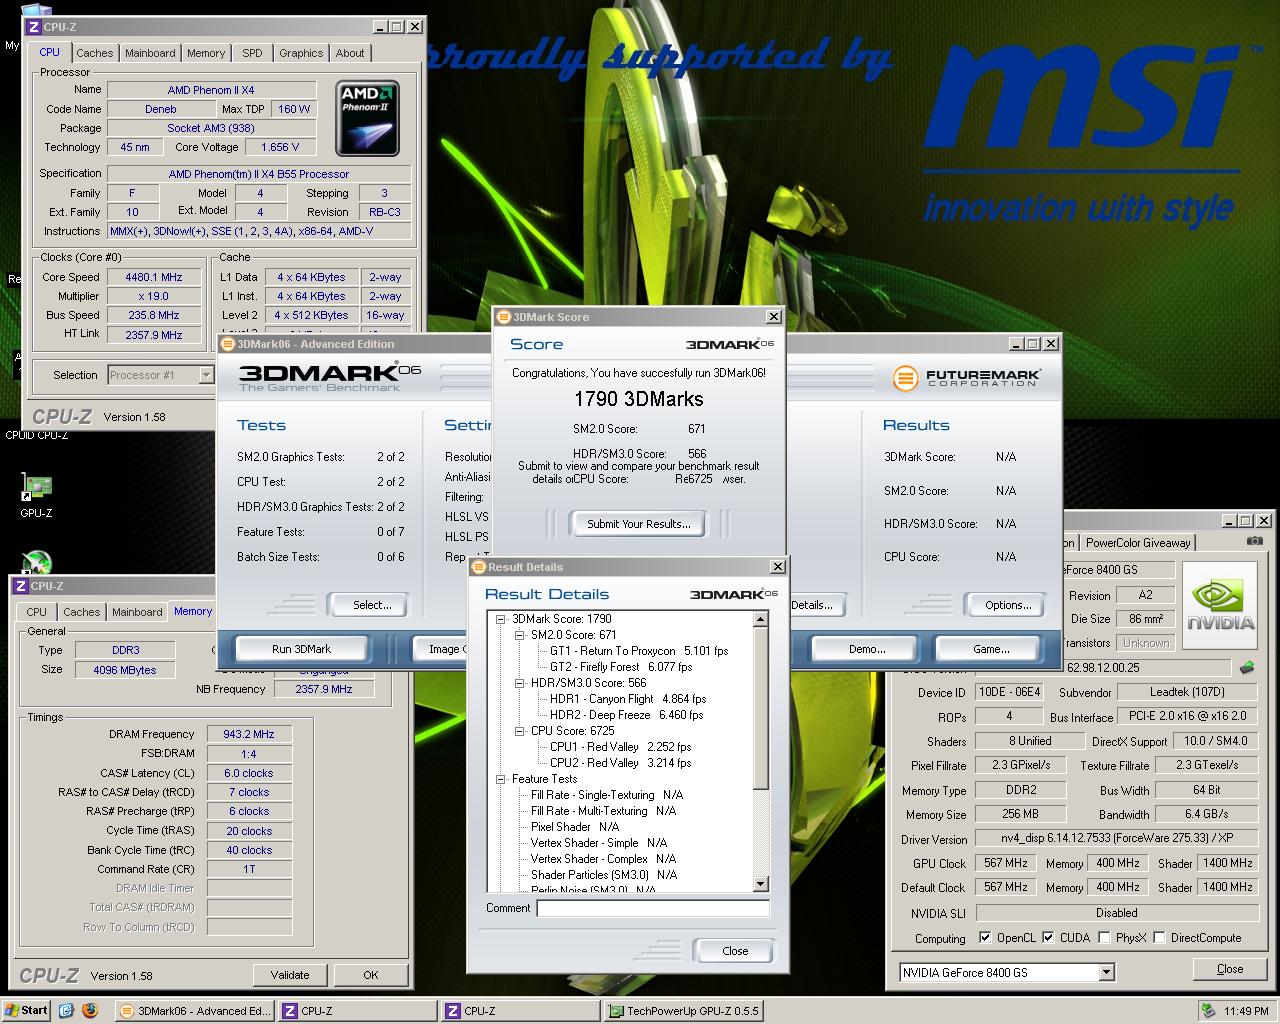Collapse the CPU Score: 6725 tree node
Image resolution: width=1280 pixels, height=1024 pixels.
click(x=520, y=731)
